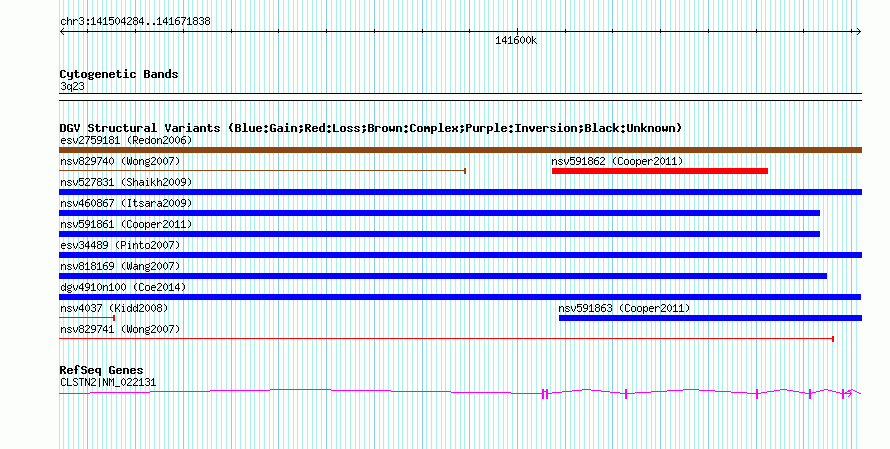The image size is (890, 449).
Task: Click the nsv460867 (Itsara2009) label
Action: pos(126,203)
